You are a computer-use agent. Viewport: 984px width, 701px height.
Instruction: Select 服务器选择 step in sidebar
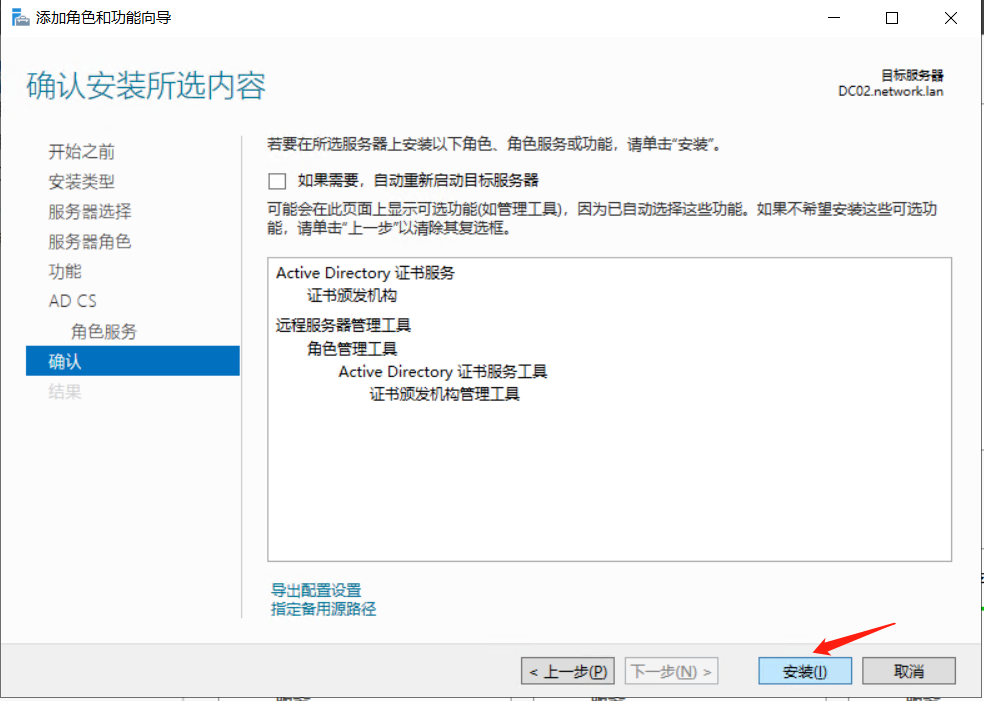[x=90, y=211]
